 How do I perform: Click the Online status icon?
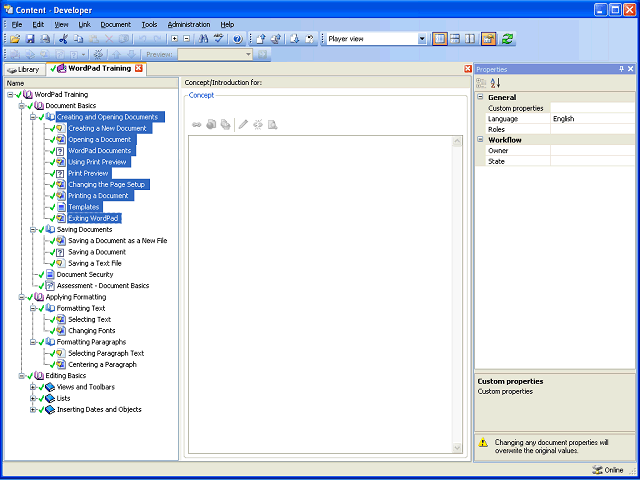point(597,470)
